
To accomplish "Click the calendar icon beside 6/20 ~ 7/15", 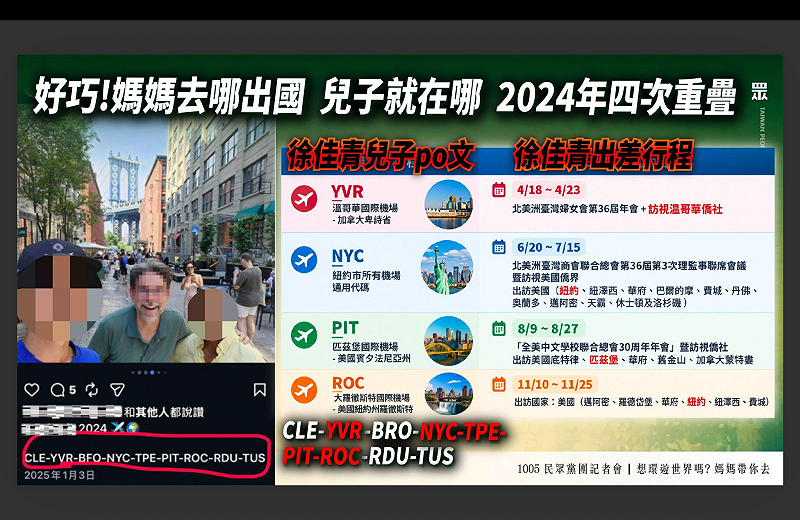I will coord(498,247).
